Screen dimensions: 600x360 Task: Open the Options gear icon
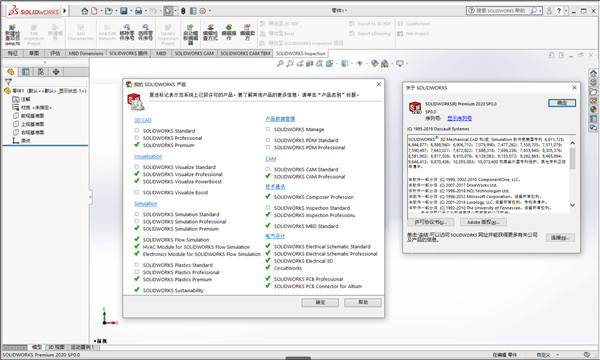[203, 11]
